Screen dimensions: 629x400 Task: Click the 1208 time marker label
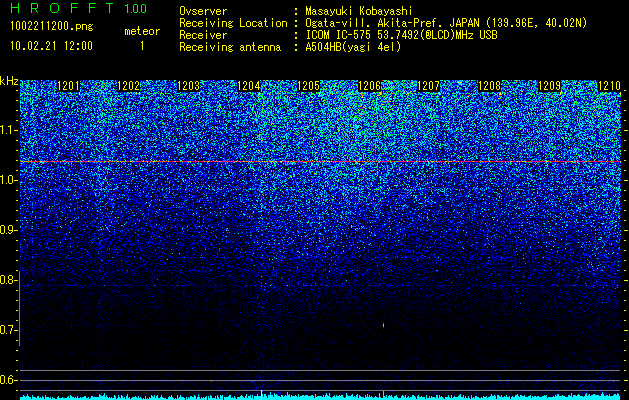489,86
